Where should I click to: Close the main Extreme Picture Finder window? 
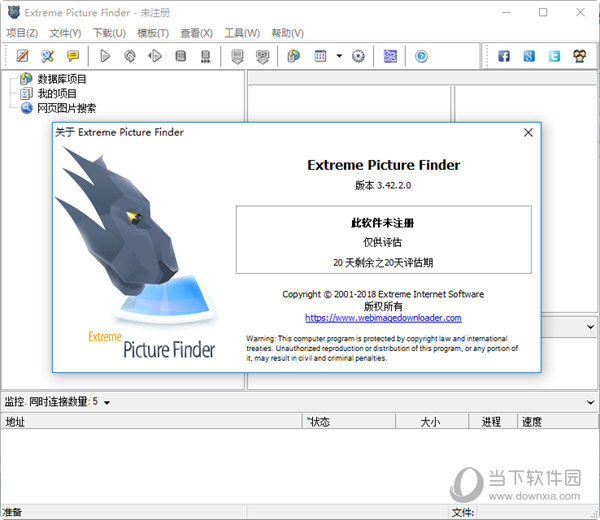(580, 13)
